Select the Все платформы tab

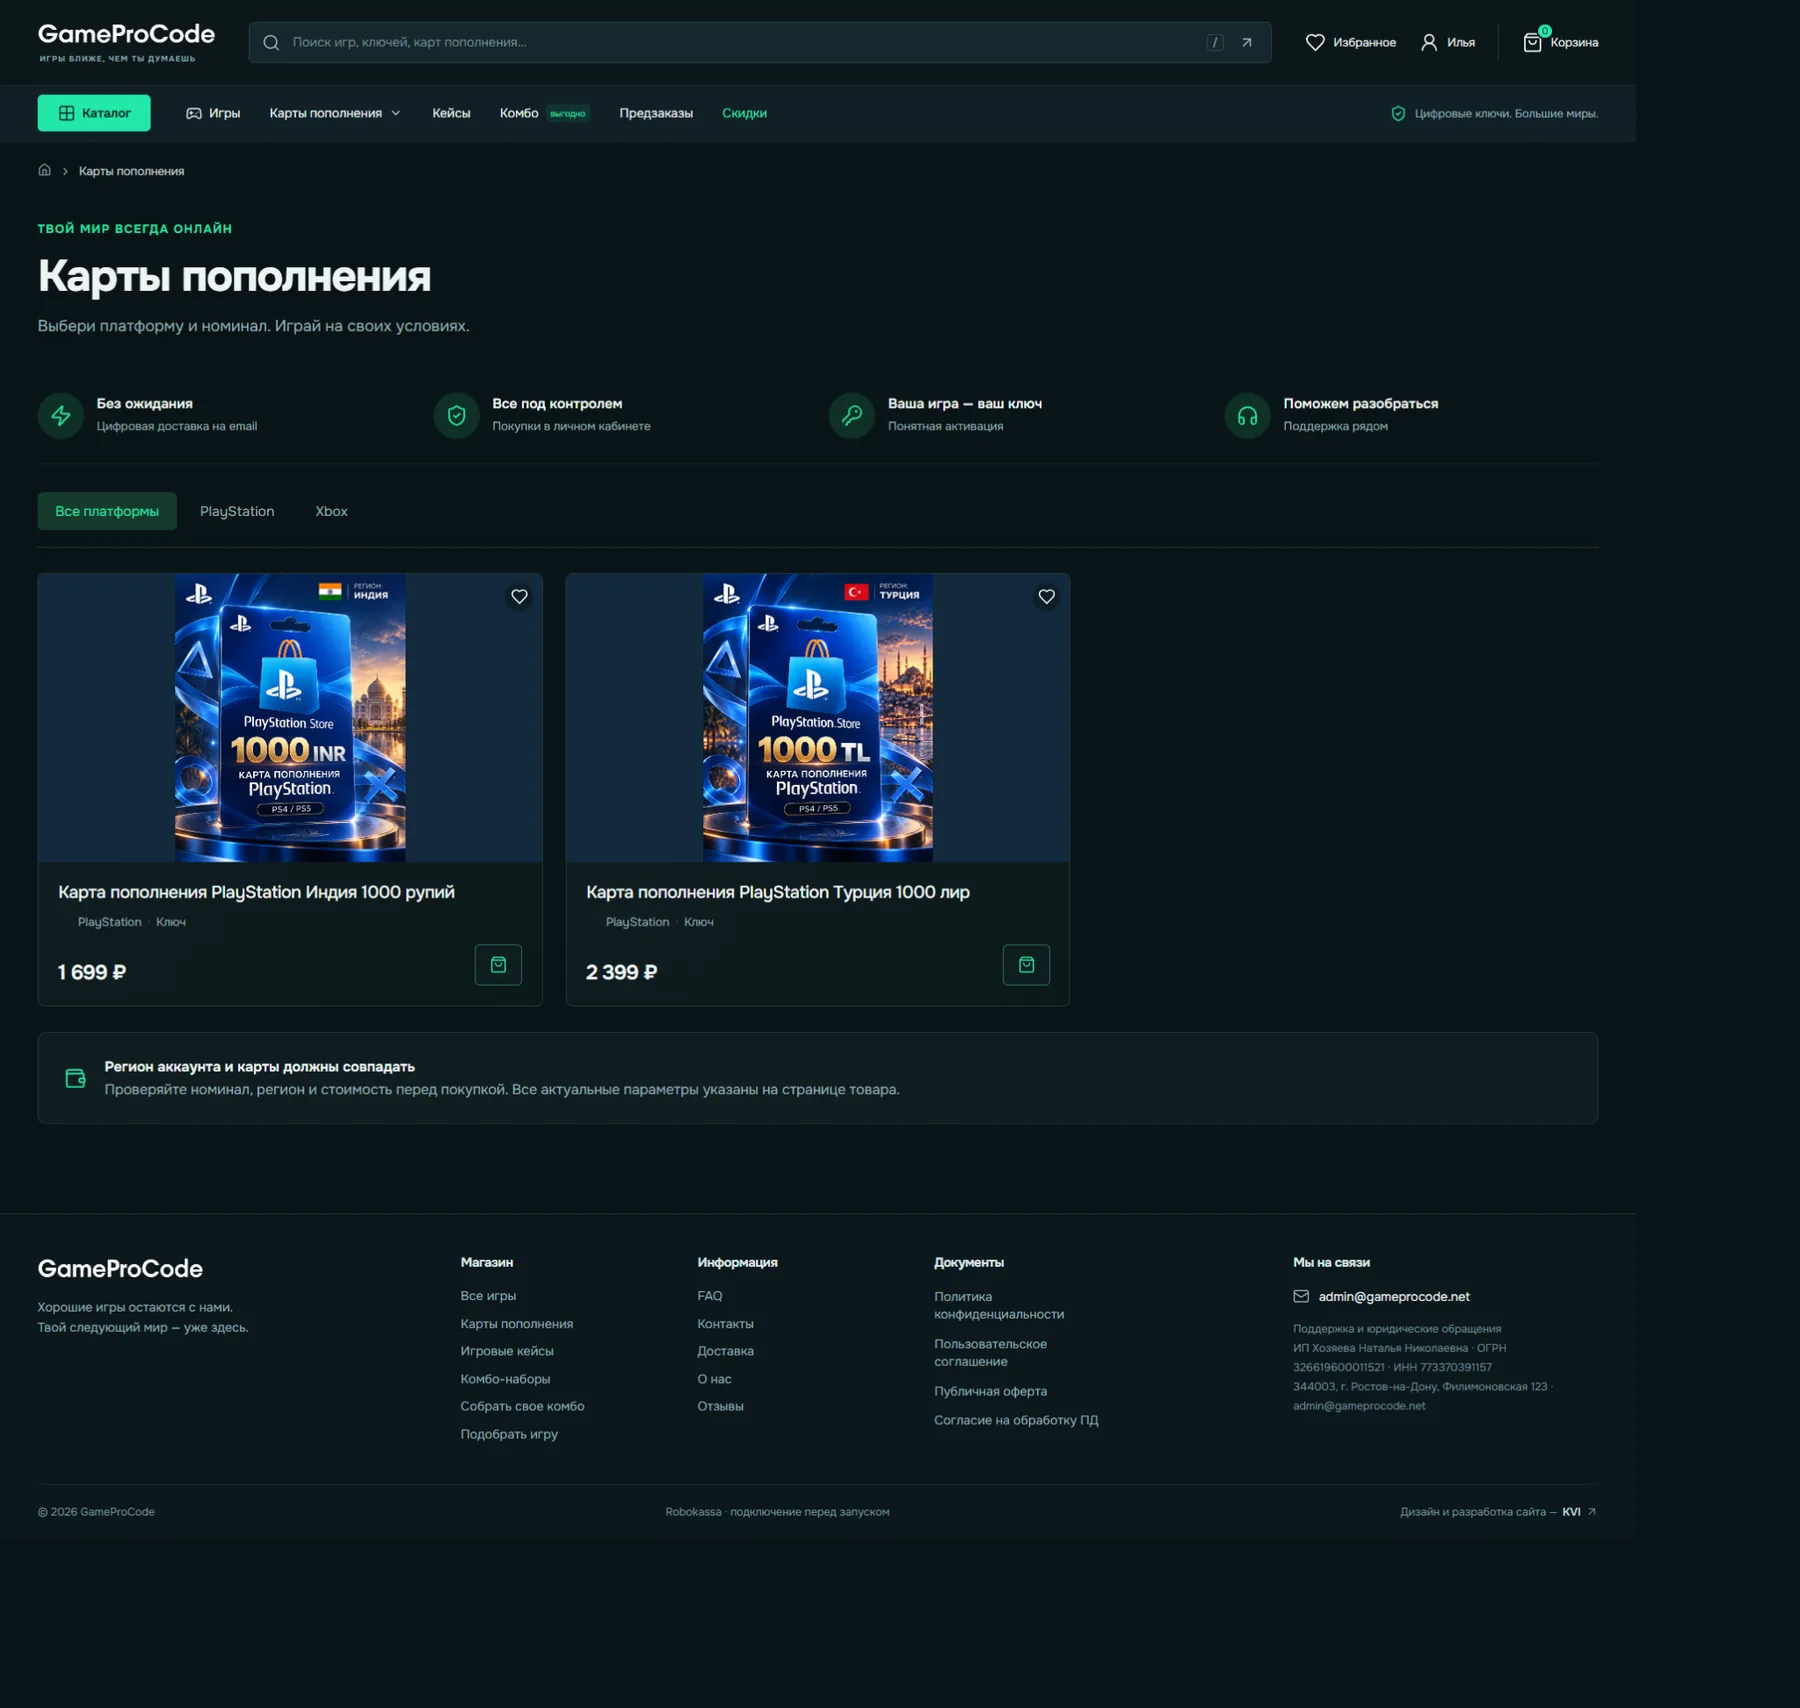107,511
